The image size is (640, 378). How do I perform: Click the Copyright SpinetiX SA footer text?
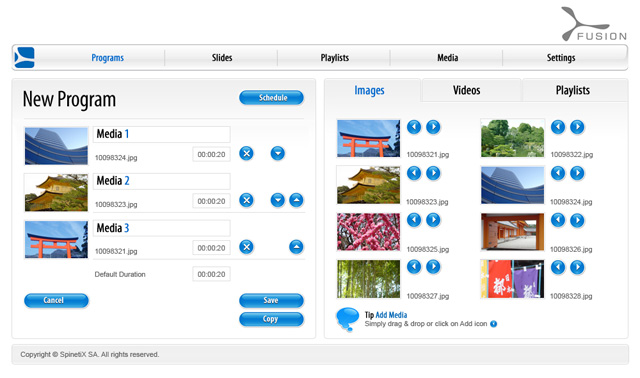90,354
